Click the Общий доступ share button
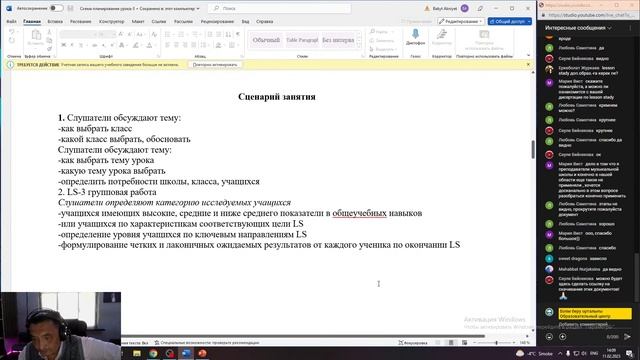This screenshot has width=640, height=360. coord(510,21)
